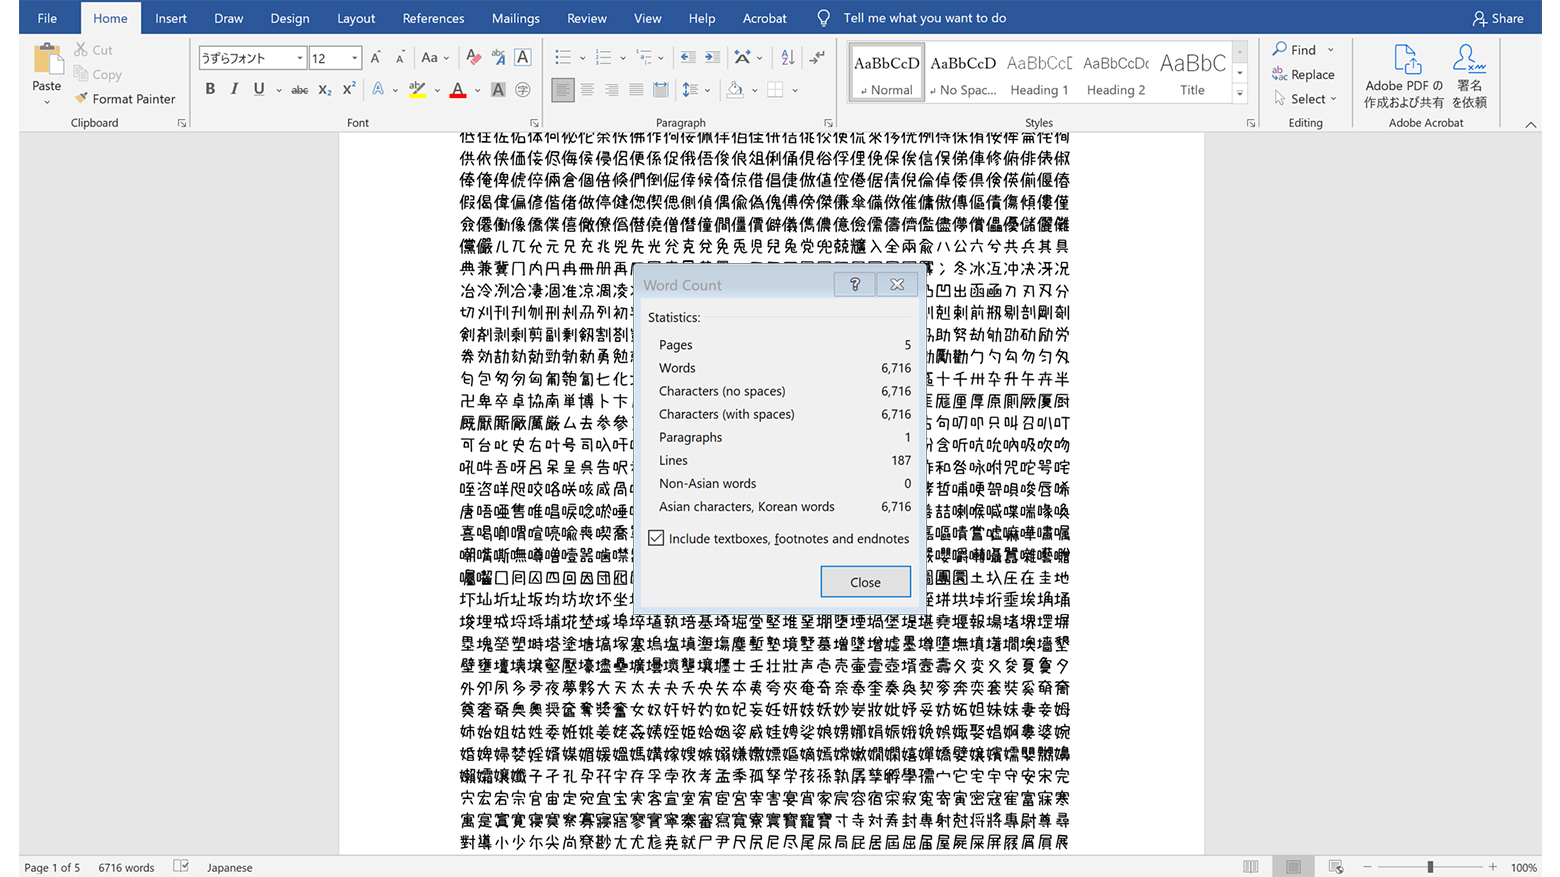Click the zoom slider handle
This screenshot has width=1560, height=877.
(x=1430, y=867)
